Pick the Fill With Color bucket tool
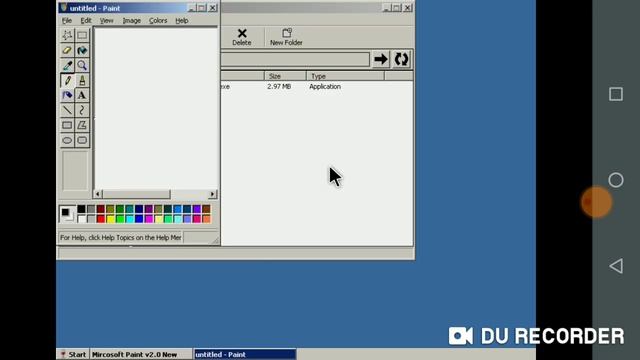The width and height of the screenshot is (640, 360). 82,50
